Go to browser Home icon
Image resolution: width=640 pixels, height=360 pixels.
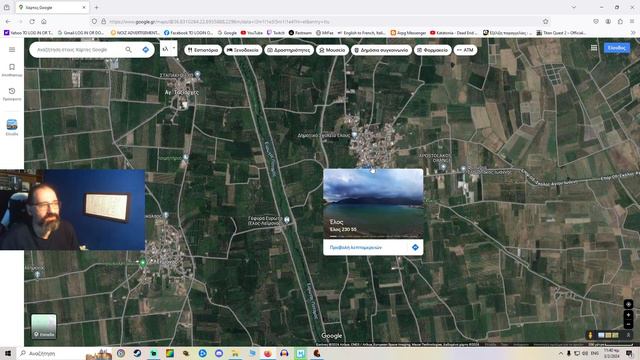coord(44,21)
